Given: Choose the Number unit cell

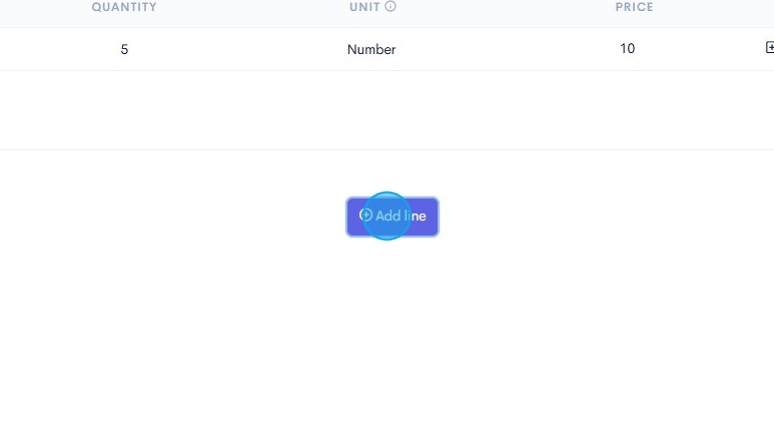Looking at the screenshot, I should click(371, 49).
